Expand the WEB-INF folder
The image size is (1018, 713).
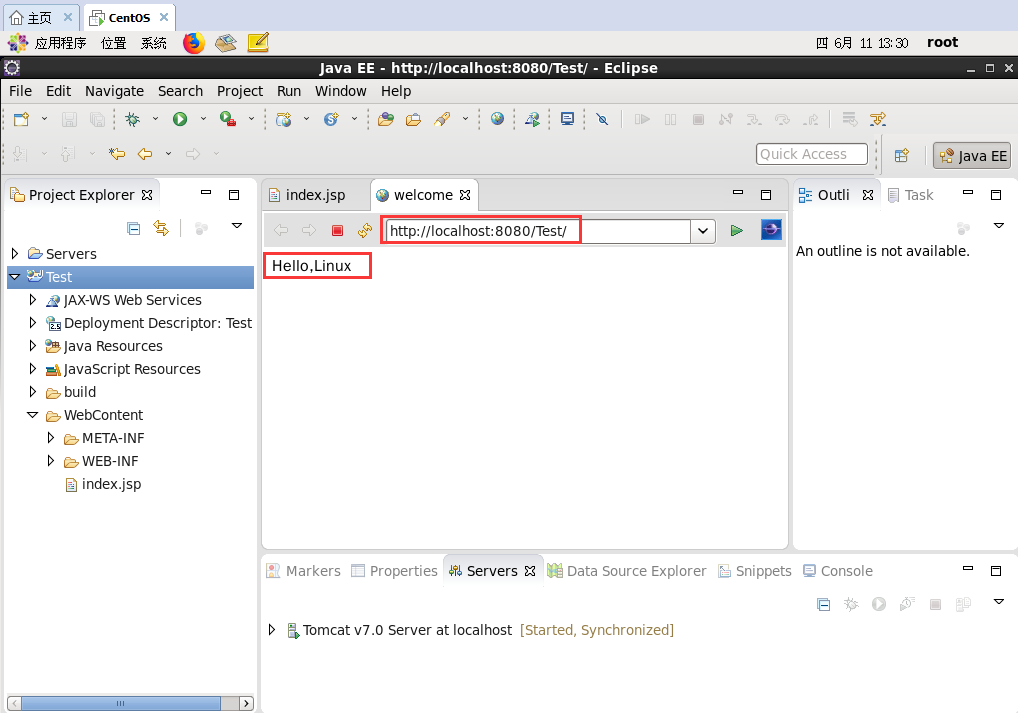[x=51, y=460]
